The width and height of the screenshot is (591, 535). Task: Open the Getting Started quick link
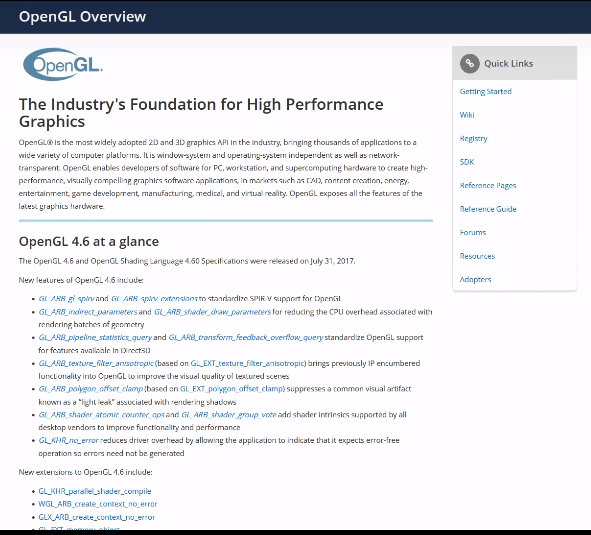tap(485, 91)
